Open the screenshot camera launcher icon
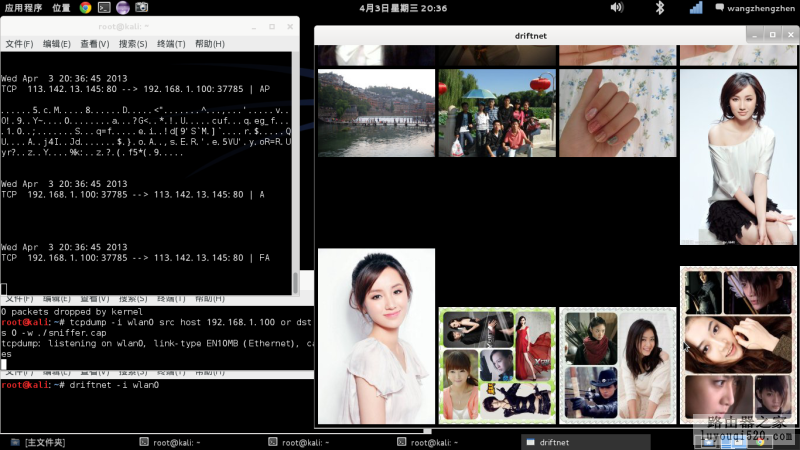 (x=141, y=7)
